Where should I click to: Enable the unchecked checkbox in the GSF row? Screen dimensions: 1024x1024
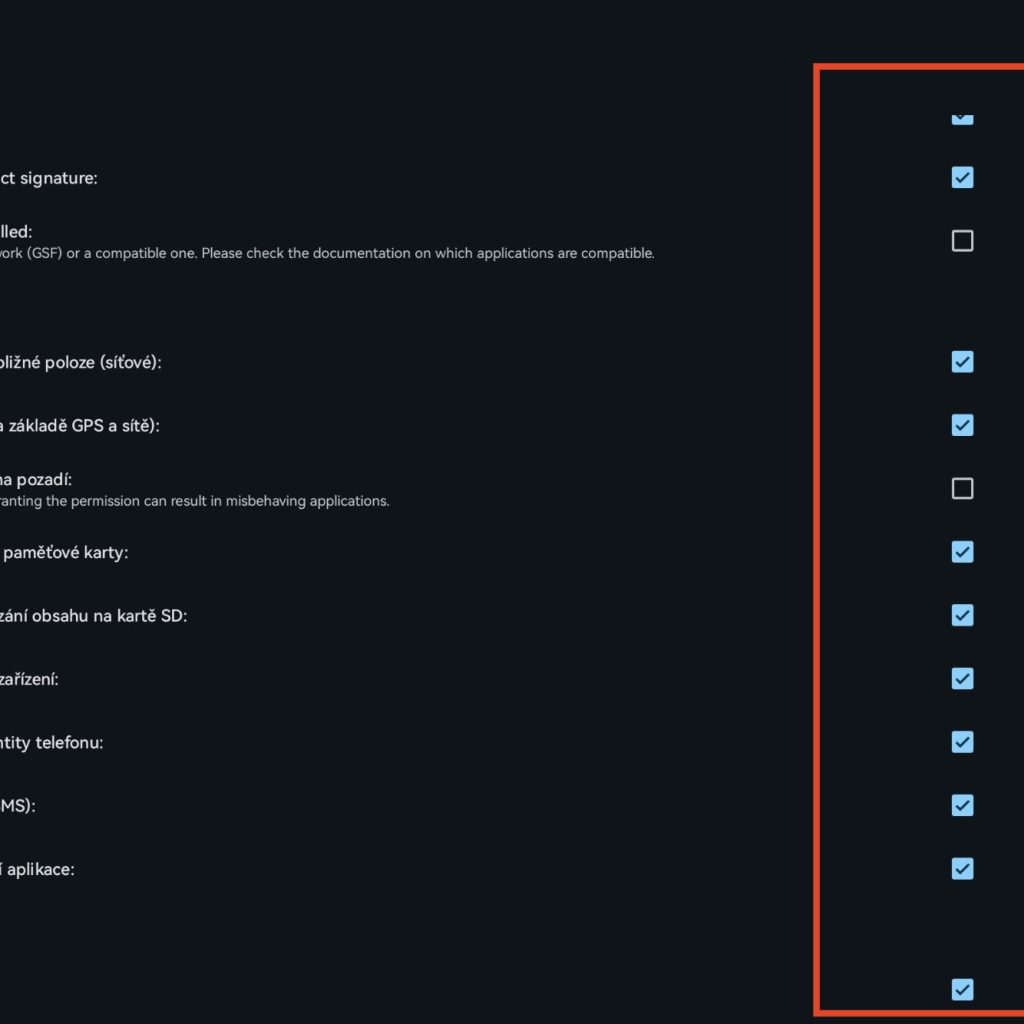[x=962, y=241]
